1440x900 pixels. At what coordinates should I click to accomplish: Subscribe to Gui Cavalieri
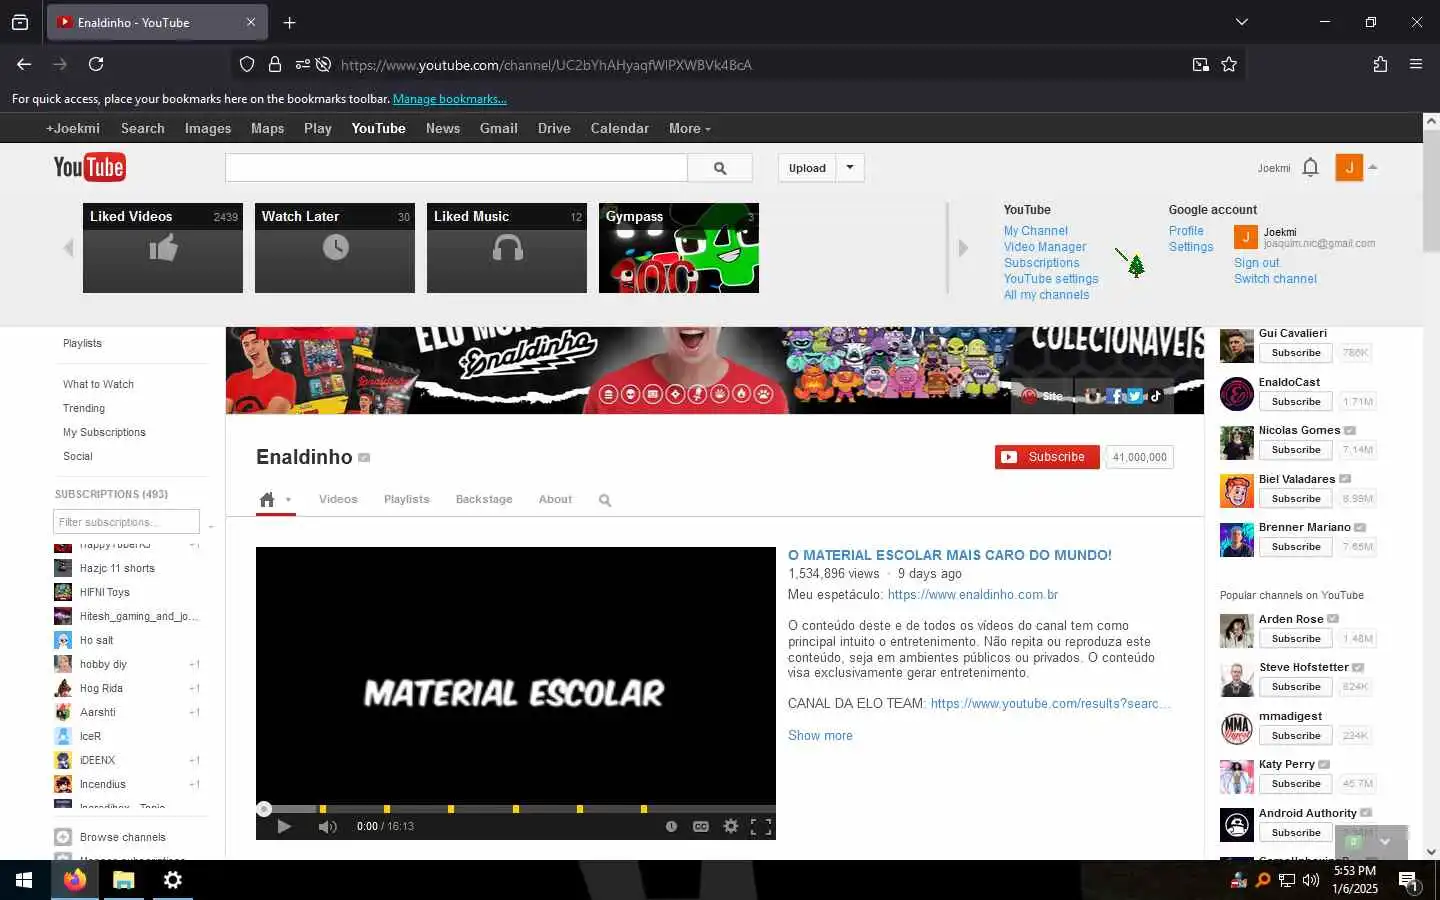click(x=1296, y=353)
